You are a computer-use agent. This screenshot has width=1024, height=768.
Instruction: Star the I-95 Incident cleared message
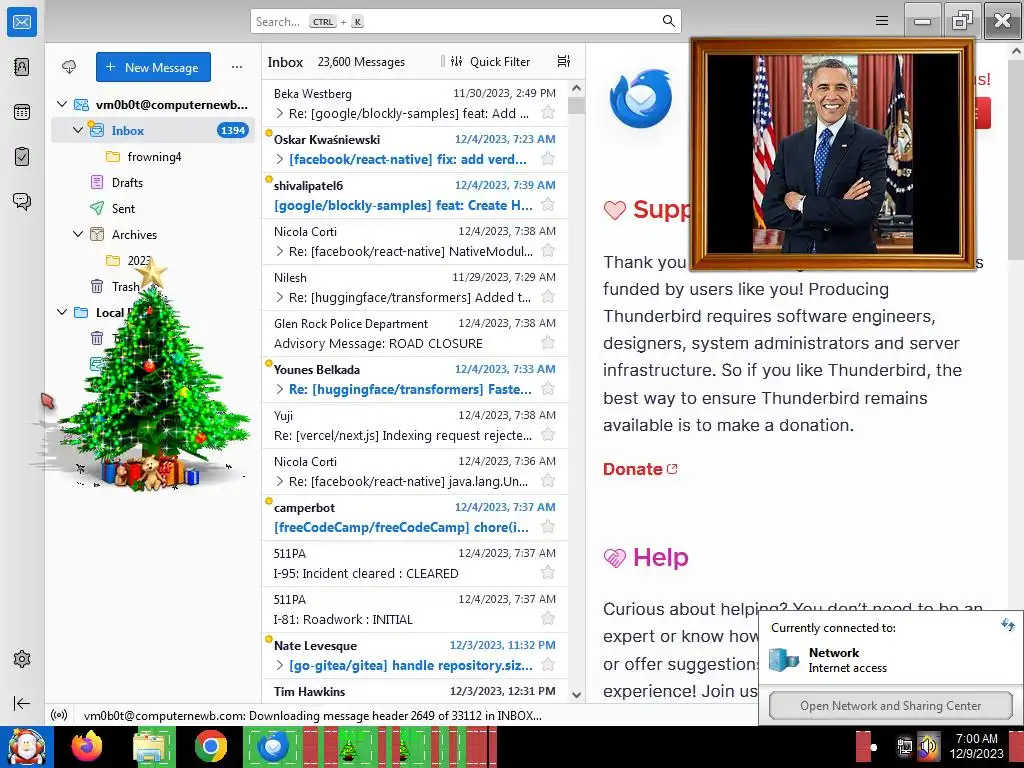coord(548,573)
